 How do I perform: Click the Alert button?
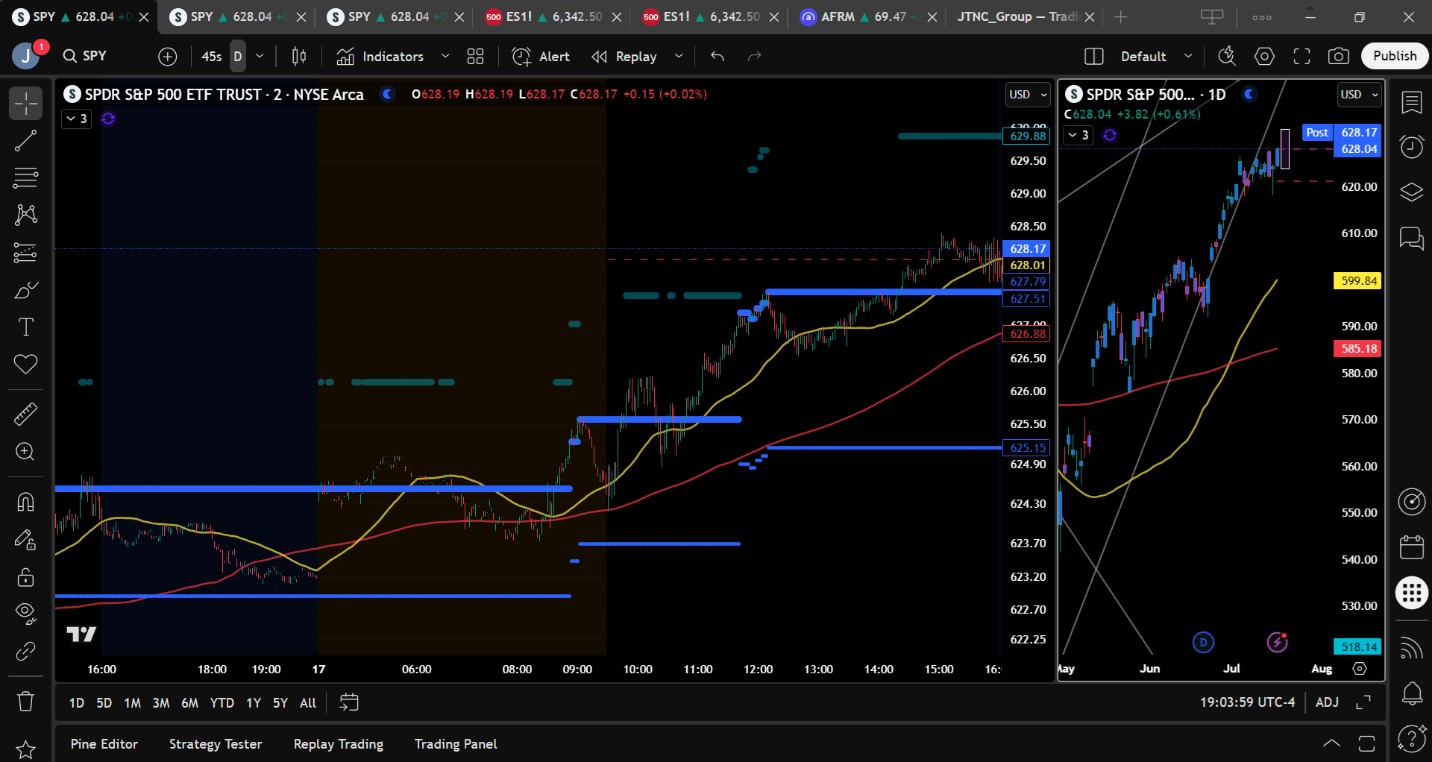[x=541, y=57]
